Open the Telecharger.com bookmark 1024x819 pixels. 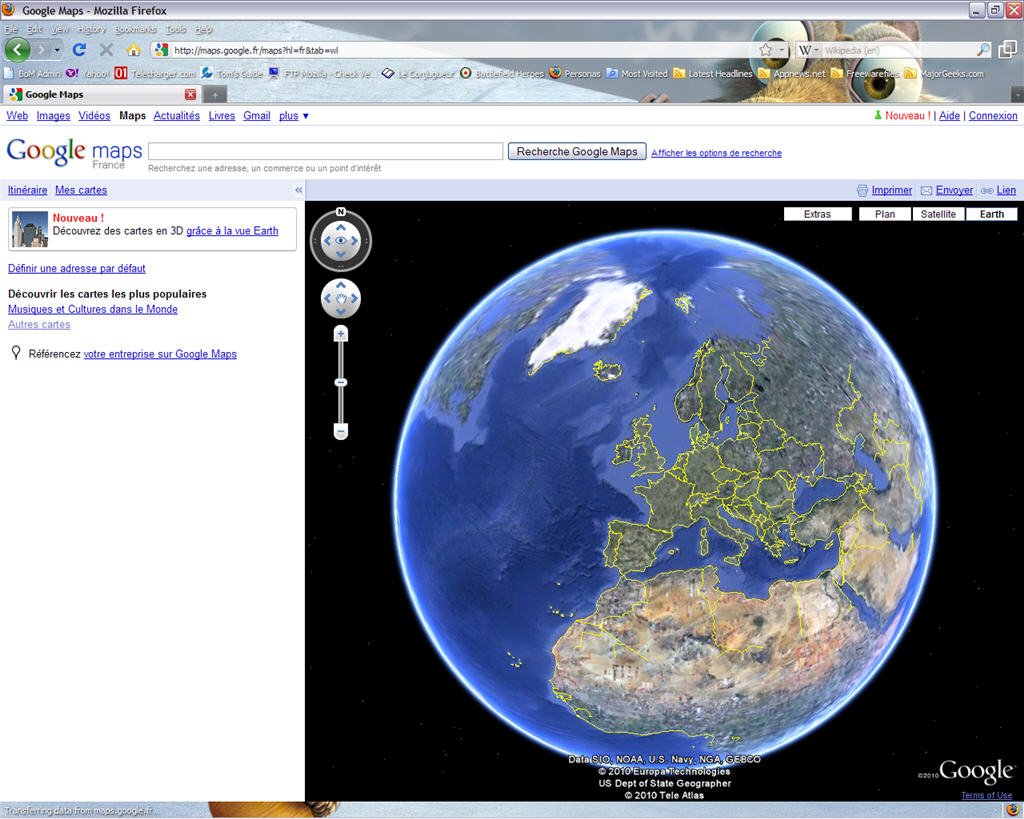point(155,73)
